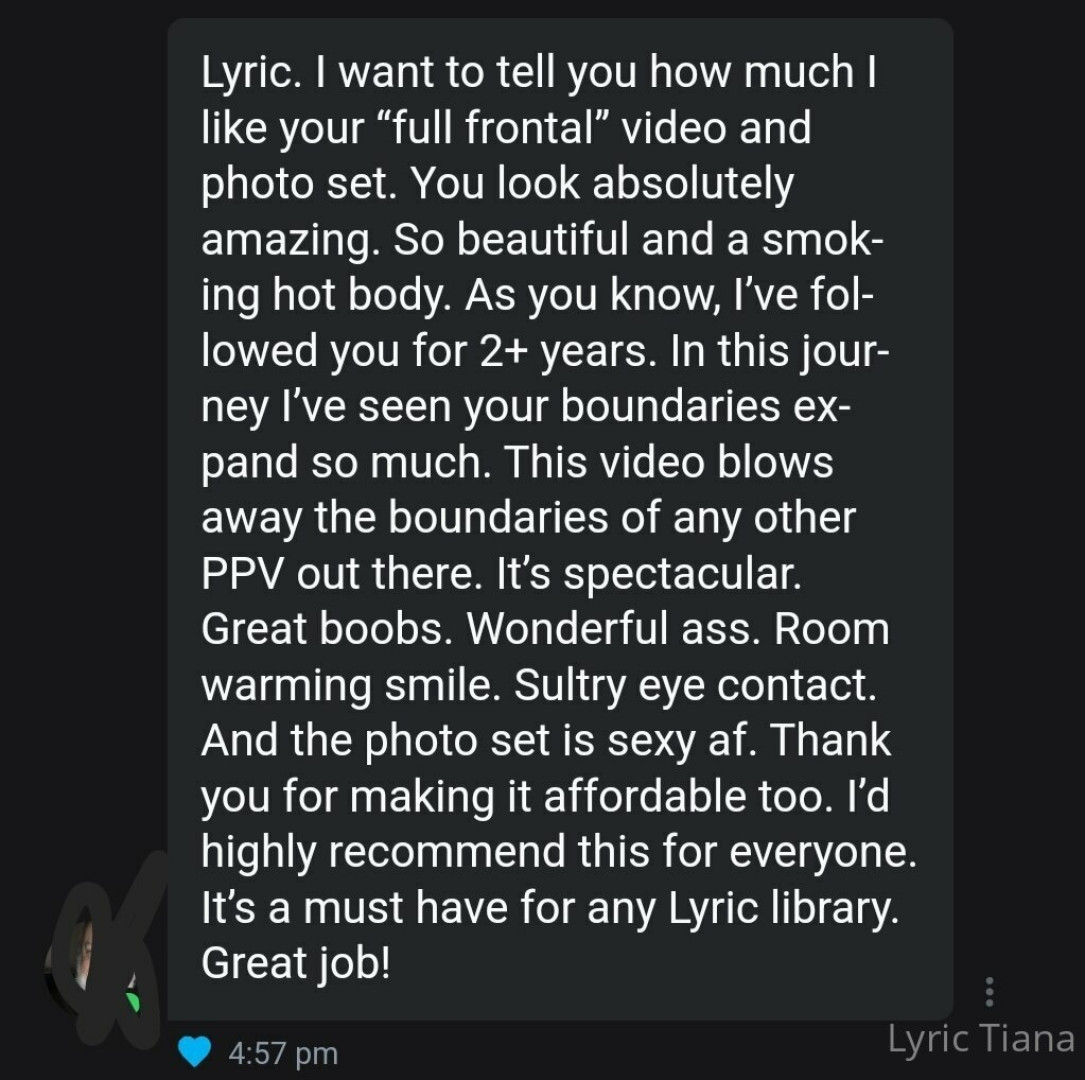The height and width of the screenshot is (1080, 1085).
Task: Click the Lyric Tiana watermark text
Action: point(980,1038)
